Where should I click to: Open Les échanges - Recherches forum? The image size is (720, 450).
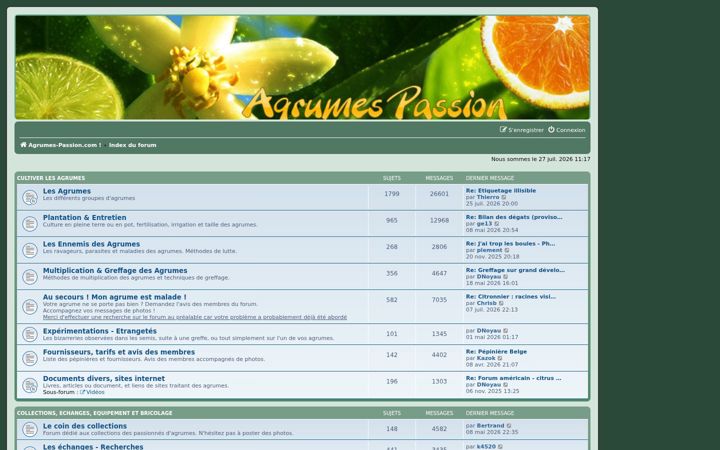pos(93,446)
